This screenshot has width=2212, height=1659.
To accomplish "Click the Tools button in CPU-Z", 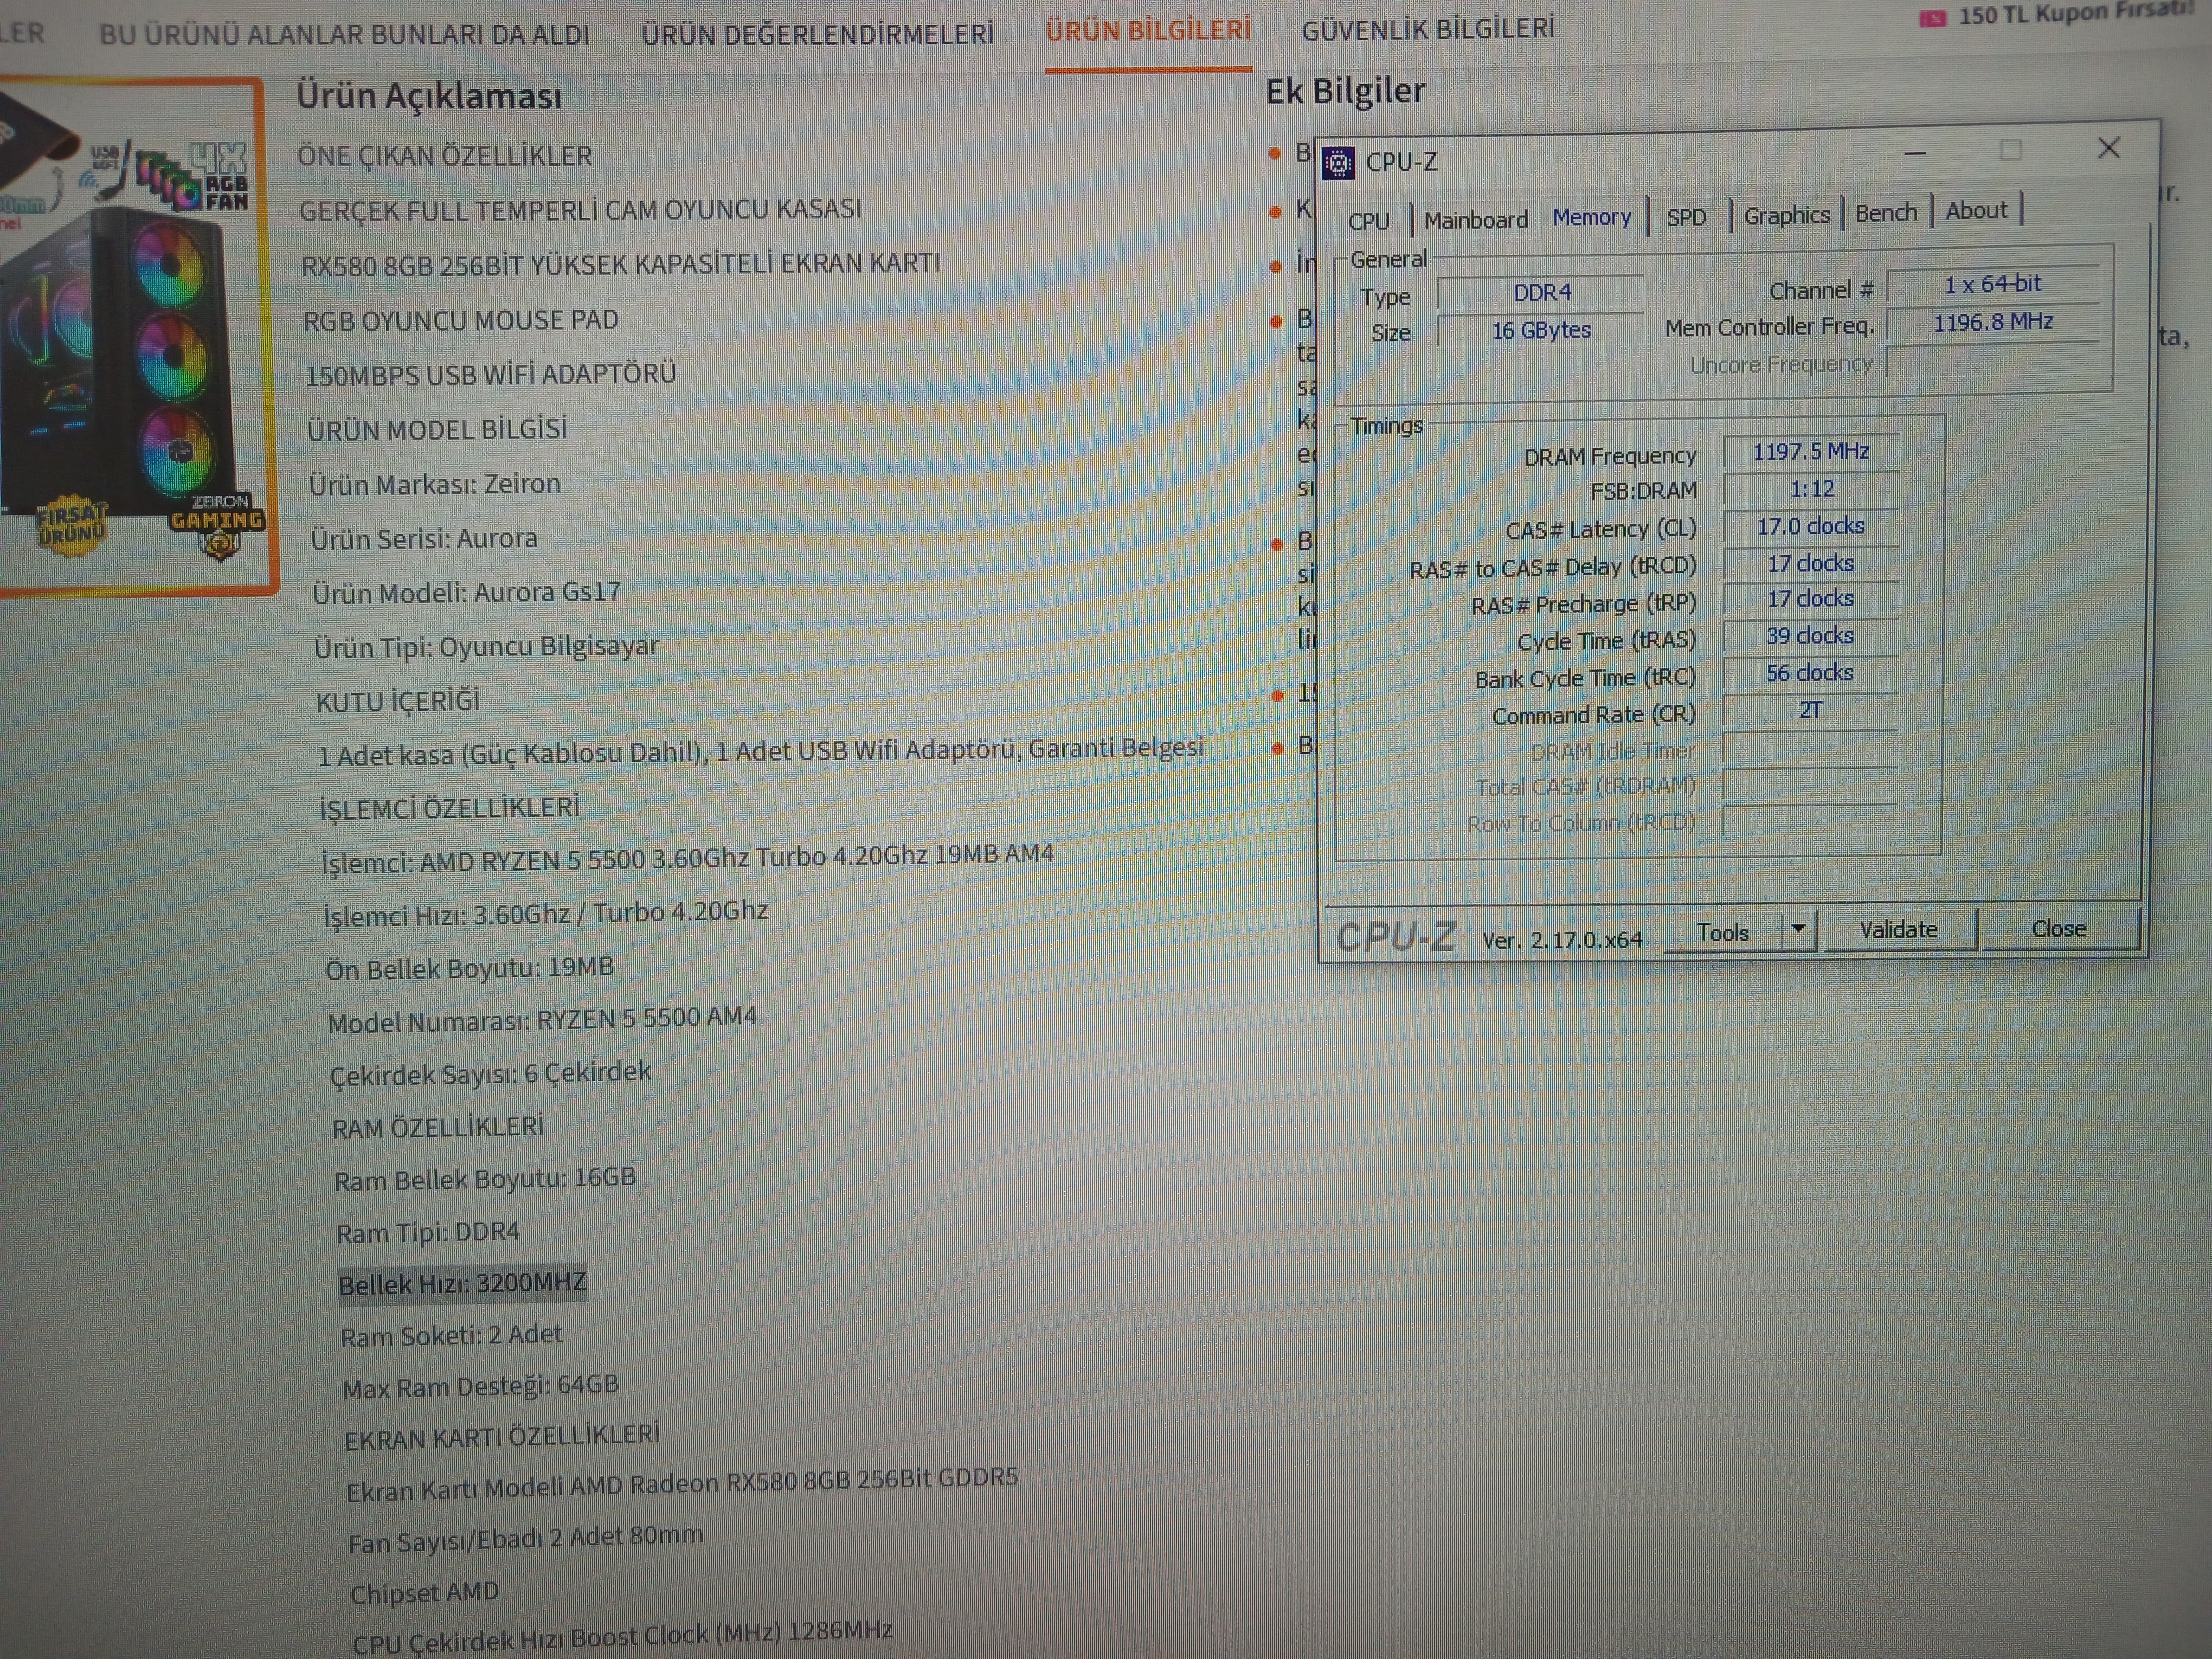I will [x=1722, y=933].
